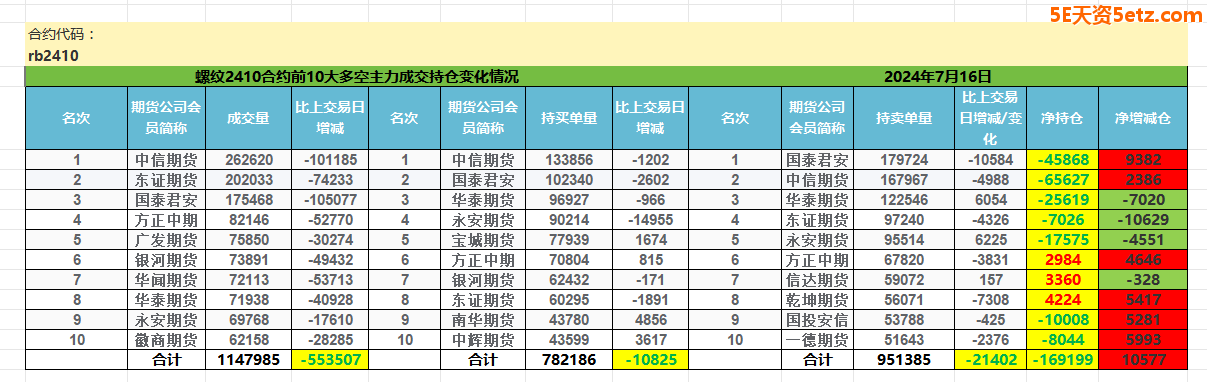Viewport: 1207px width, 382px height.
Task: Click the 5E天资5etz.com watermark
Action: point(1125,15)
